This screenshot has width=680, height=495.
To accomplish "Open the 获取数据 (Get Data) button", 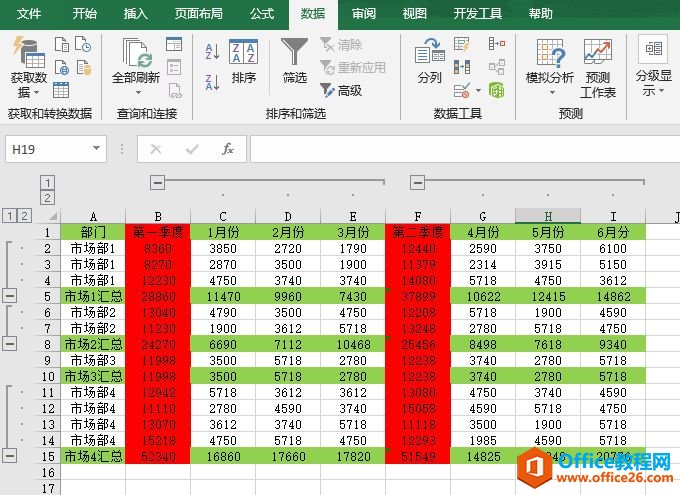I will (x=29, y=67).
